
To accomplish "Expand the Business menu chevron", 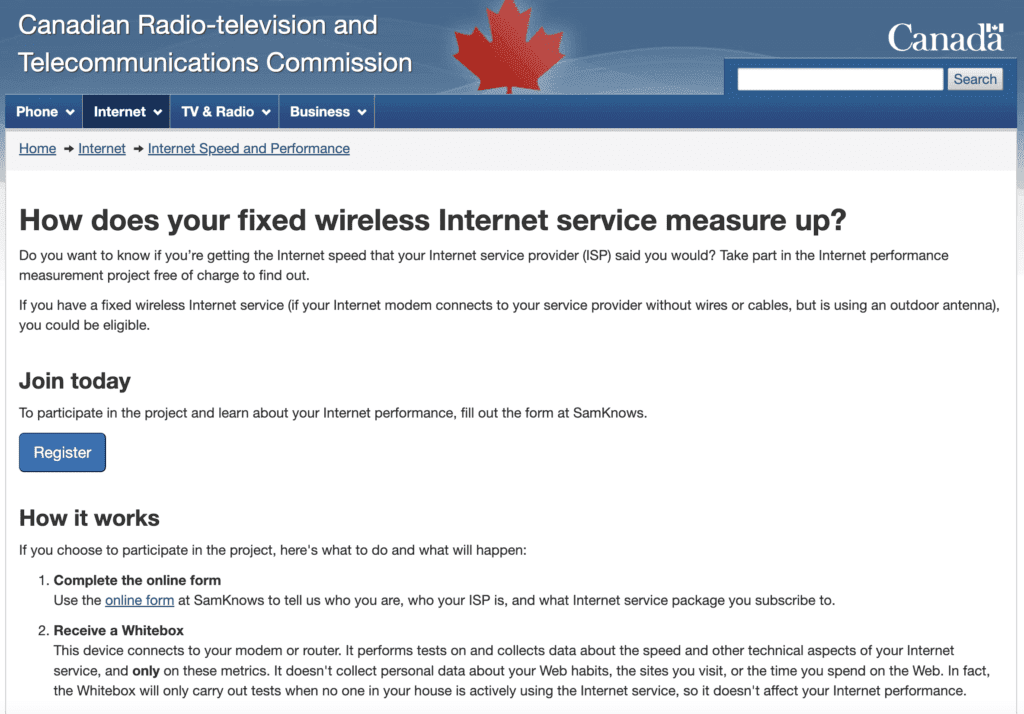I will (x=362, y=112).
